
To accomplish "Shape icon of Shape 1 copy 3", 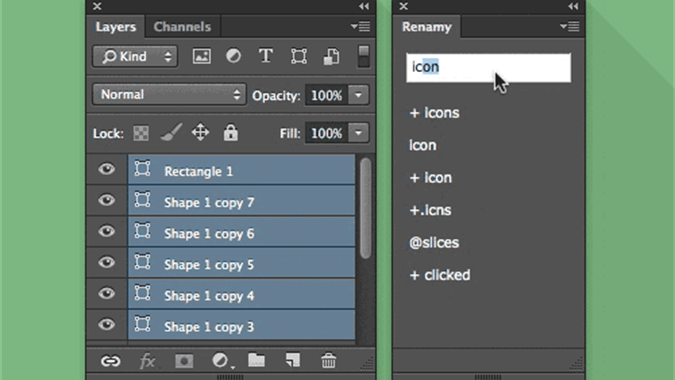I will click(142, 324).
